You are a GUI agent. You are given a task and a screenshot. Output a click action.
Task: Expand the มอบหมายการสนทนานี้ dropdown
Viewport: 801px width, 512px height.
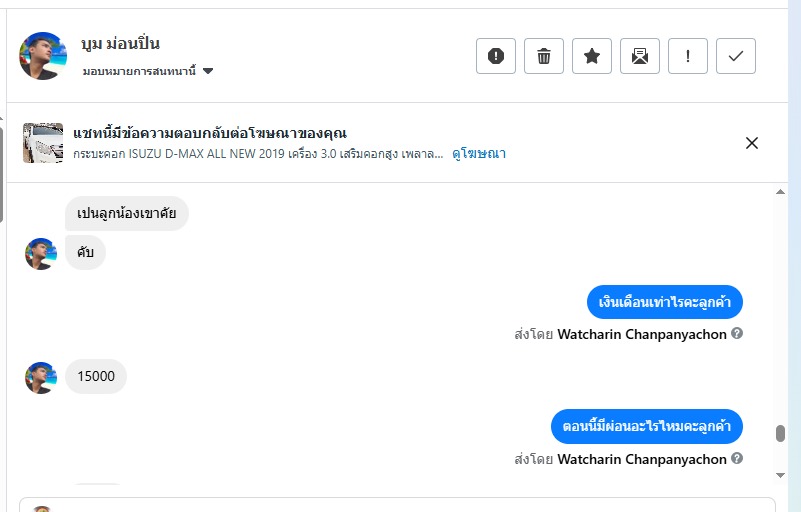click(208, 71)
